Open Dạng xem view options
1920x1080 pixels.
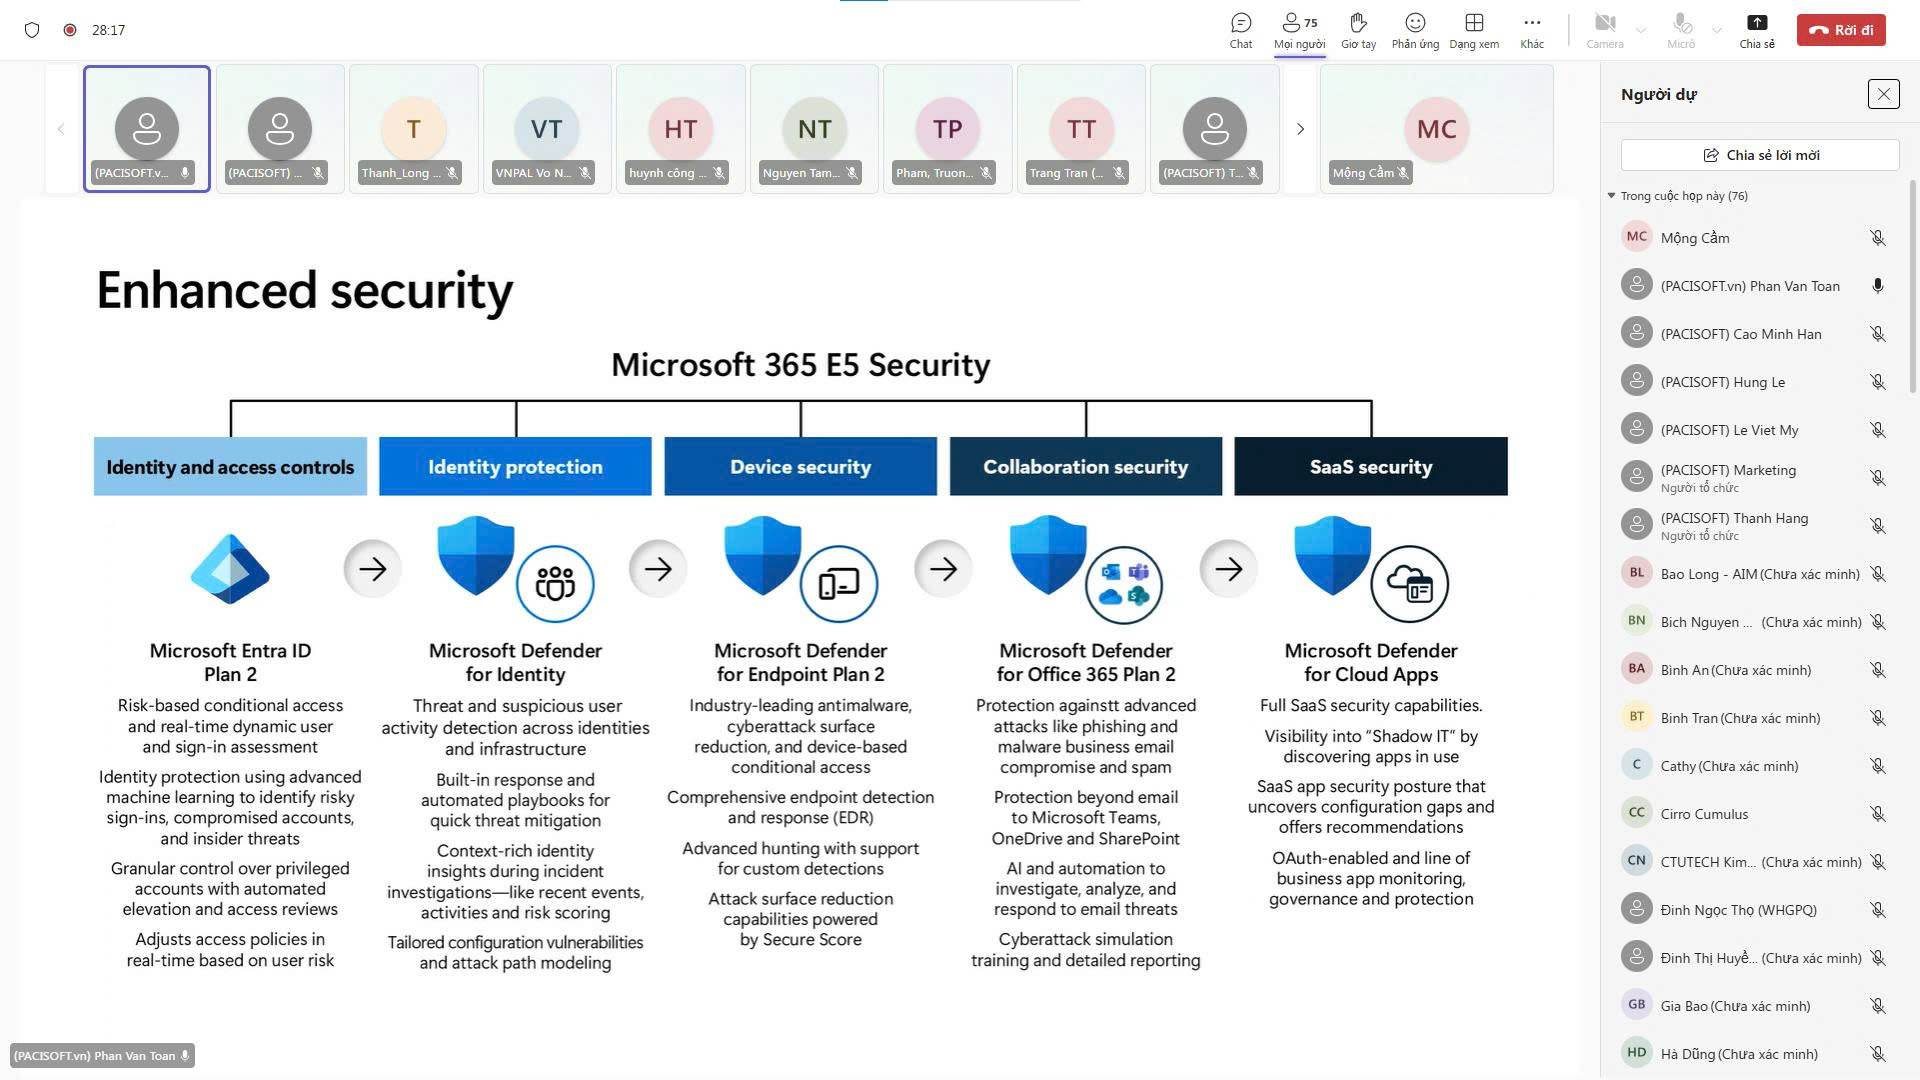(x=1474, y=30)
